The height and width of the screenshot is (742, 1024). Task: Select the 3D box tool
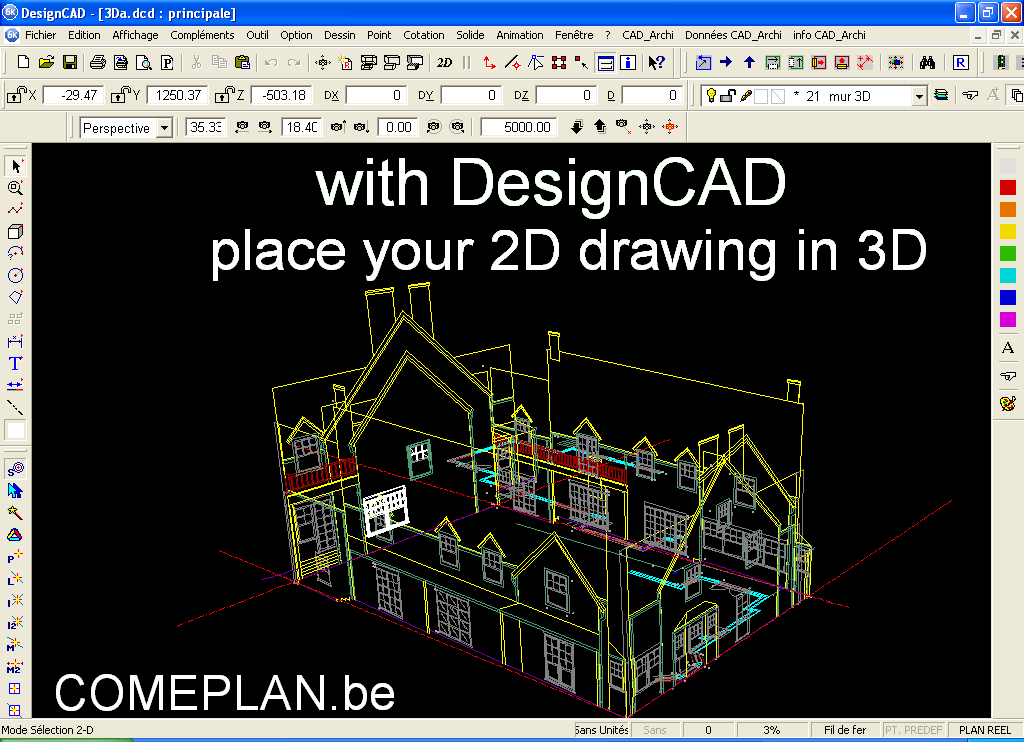(x=16, y=231)
